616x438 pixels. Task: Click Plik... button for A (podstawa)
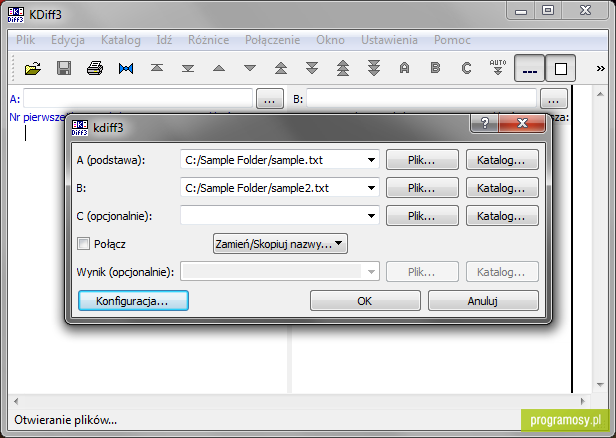(422, 160)
